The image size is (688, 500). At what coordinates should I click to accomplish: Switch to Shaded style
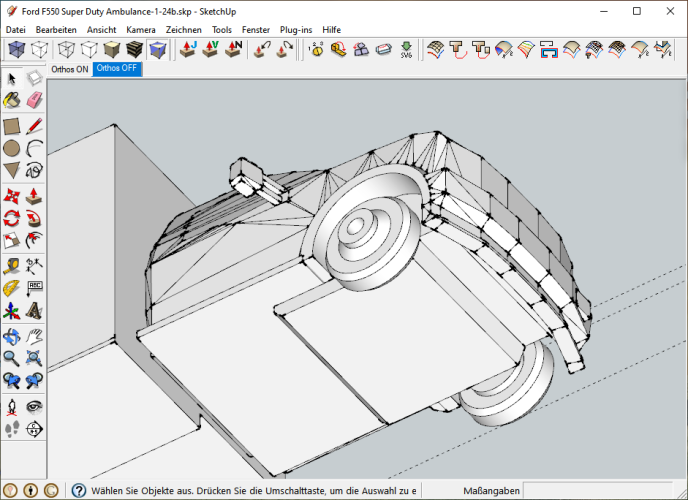112,50
